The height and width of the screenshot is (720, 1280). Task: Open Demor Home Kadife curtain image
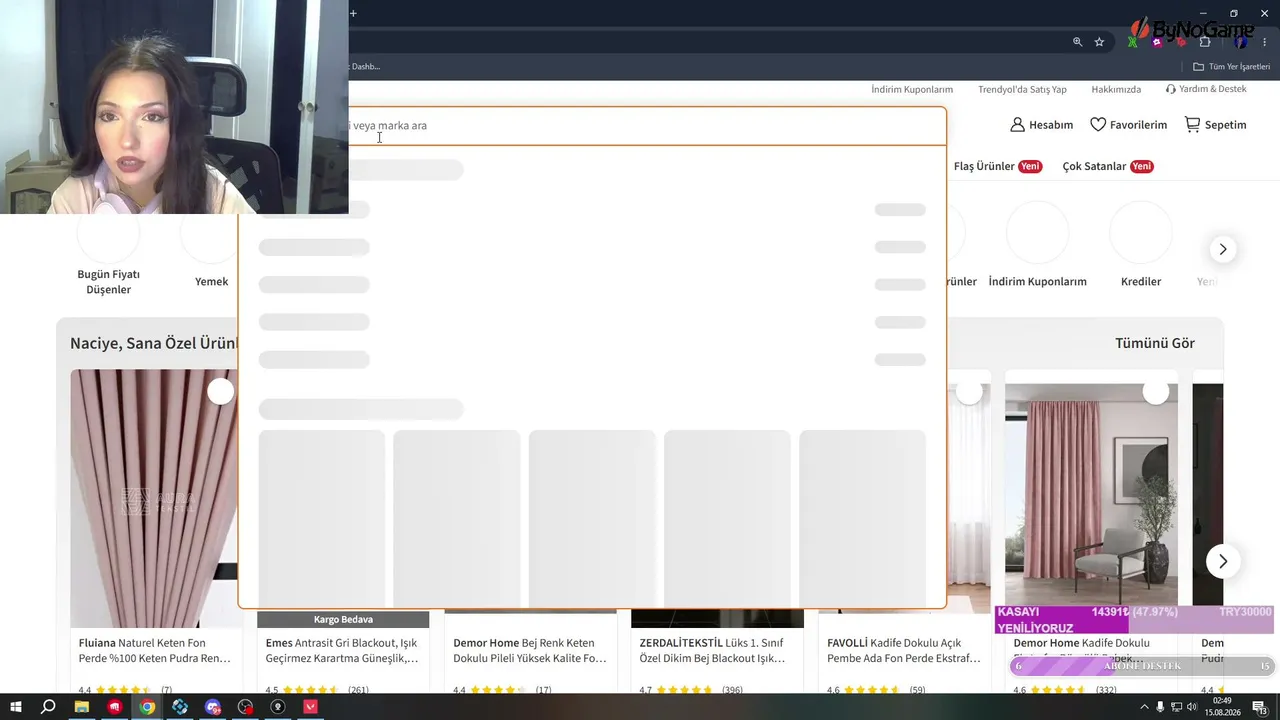click(1091, 494)
